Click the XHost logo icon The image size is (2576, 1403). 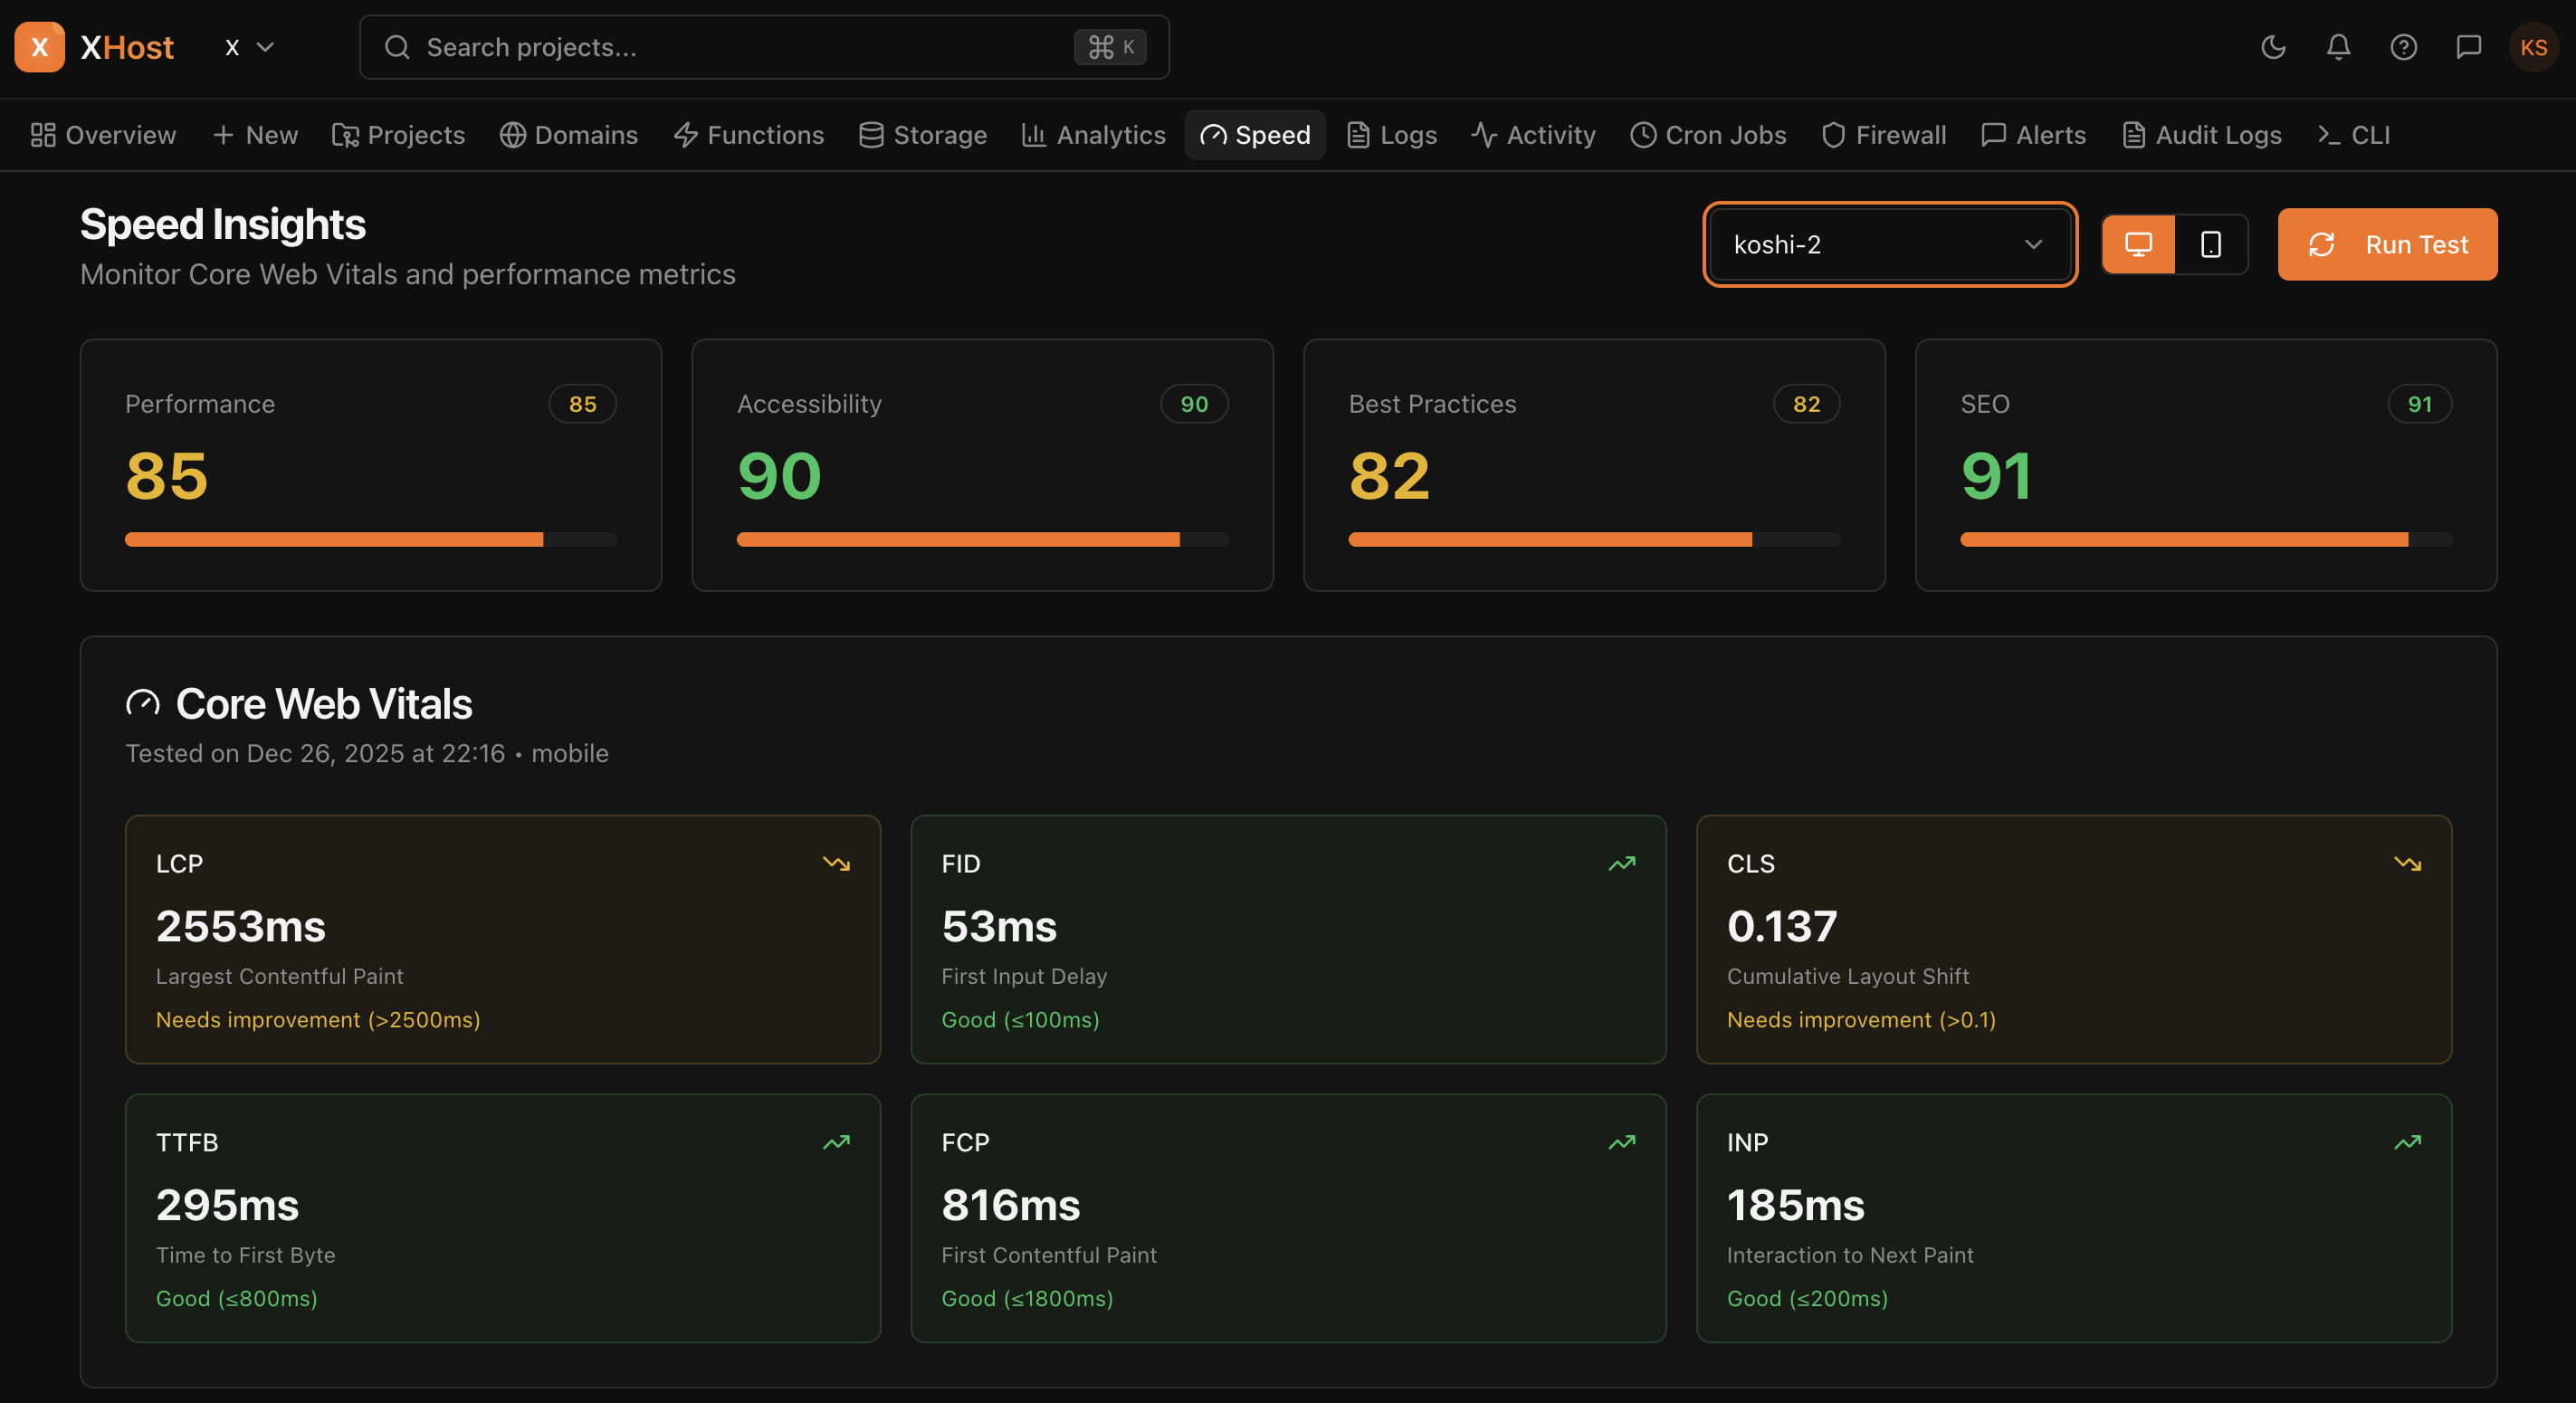tap(40, 47)
